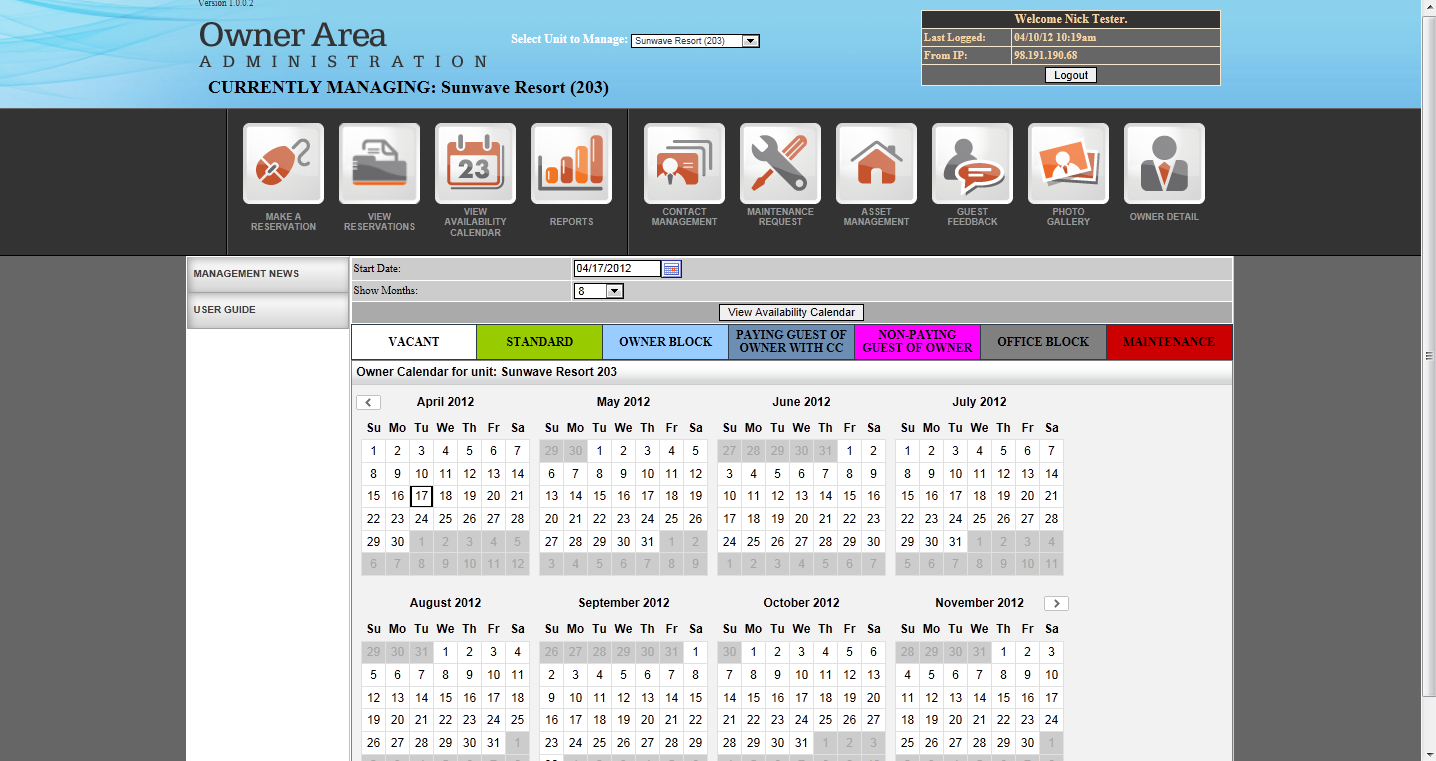Open the Show Months dropdown
Image resolution: width=1436 pixels, height=761 pixels.
[x=599, y=291]
